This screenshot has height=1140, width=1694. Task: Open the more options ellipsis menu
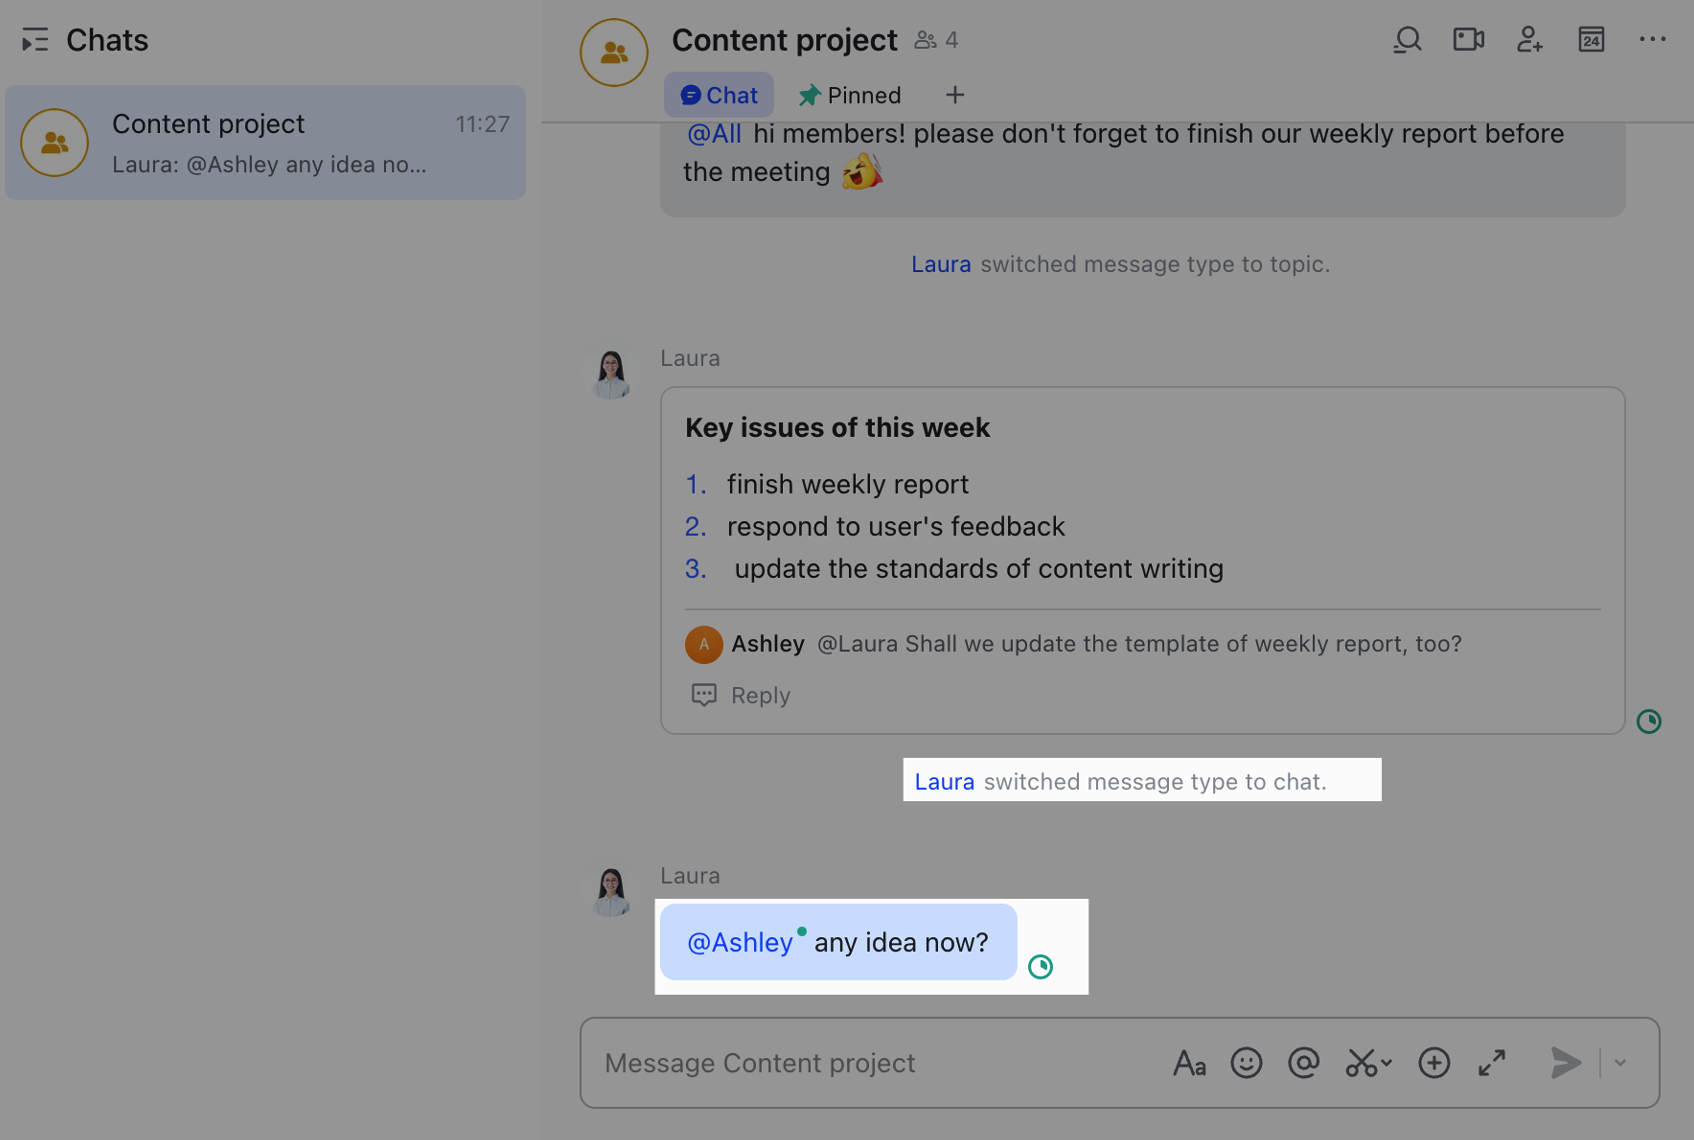(1652, 40)
